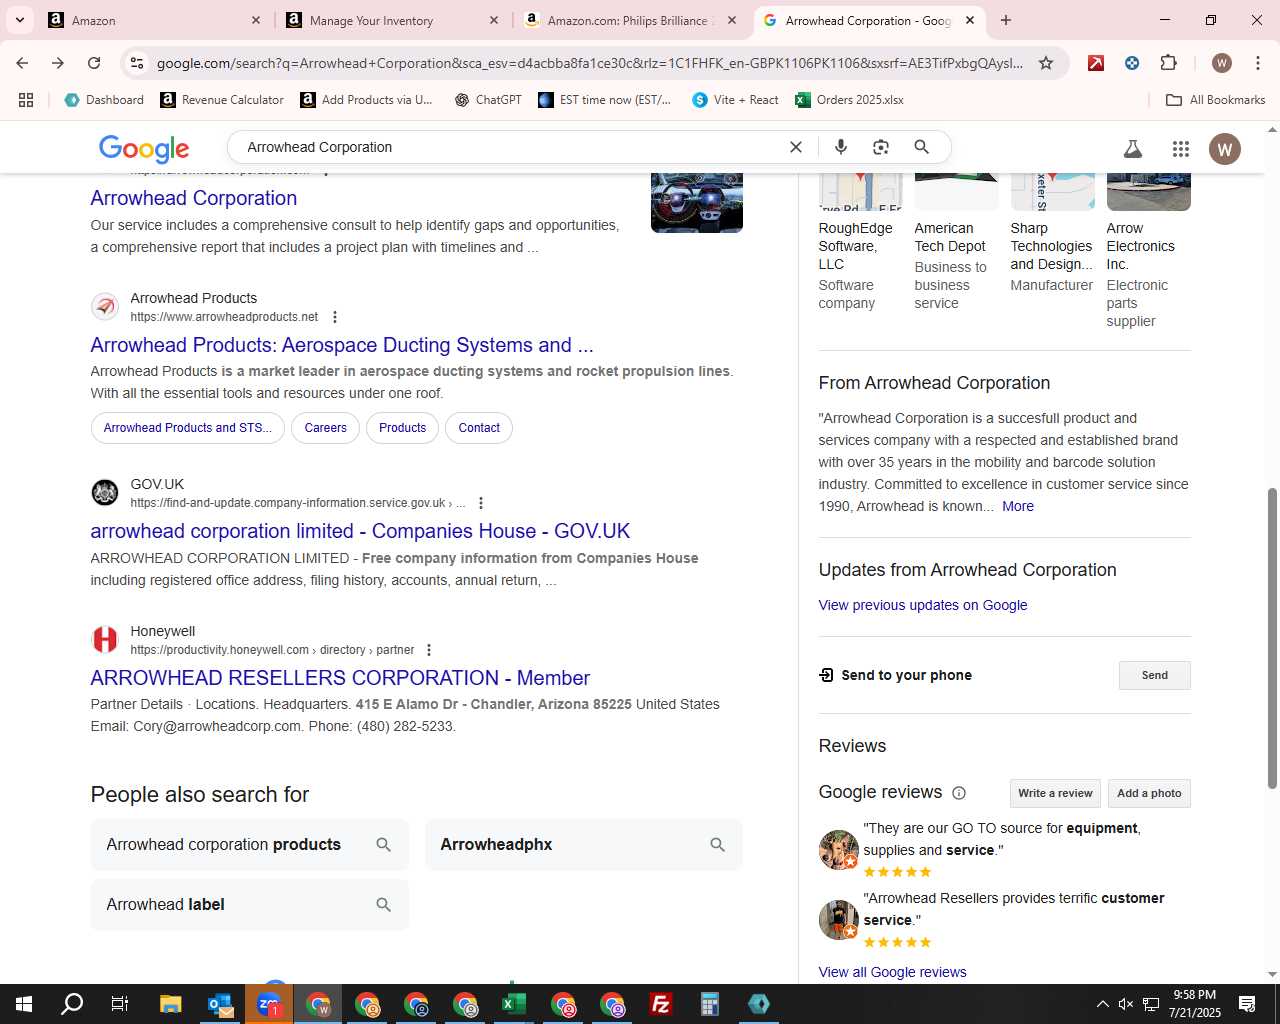This screenshot has height=1024, width=1280.
Task: Switch to the Amazon tab
Action: click(x=155, y=20)
